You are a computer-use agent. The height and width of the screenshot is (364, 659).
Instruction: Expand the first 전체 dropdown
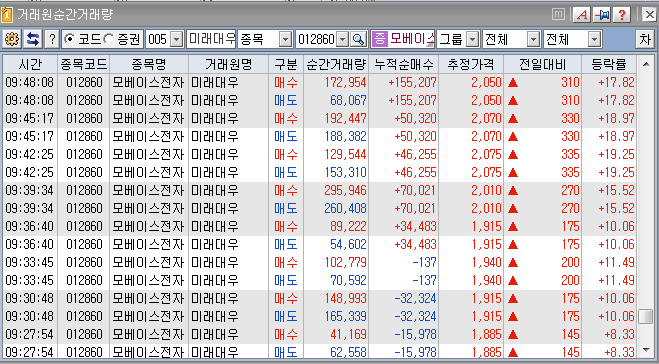coord(533,40)
